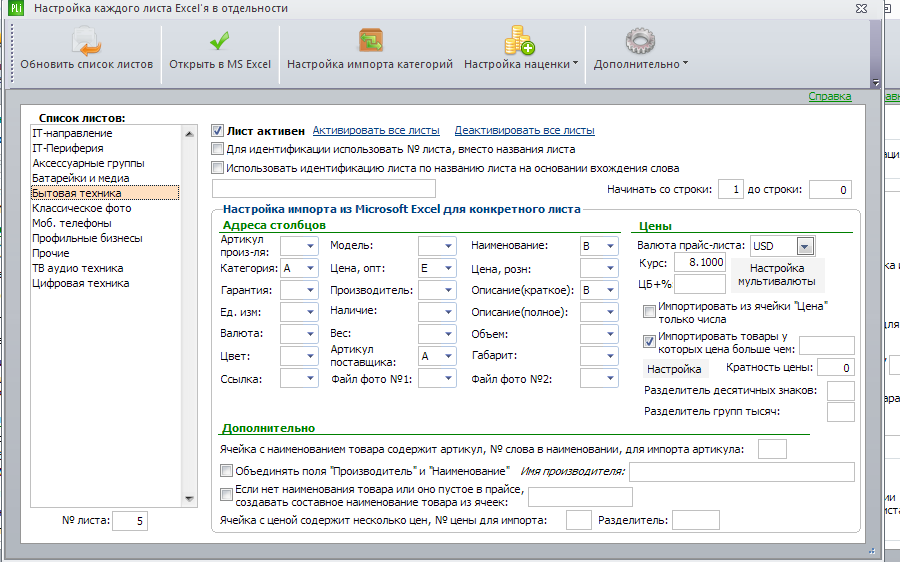Select Прочие sheet in list

(x=51, y=253)
